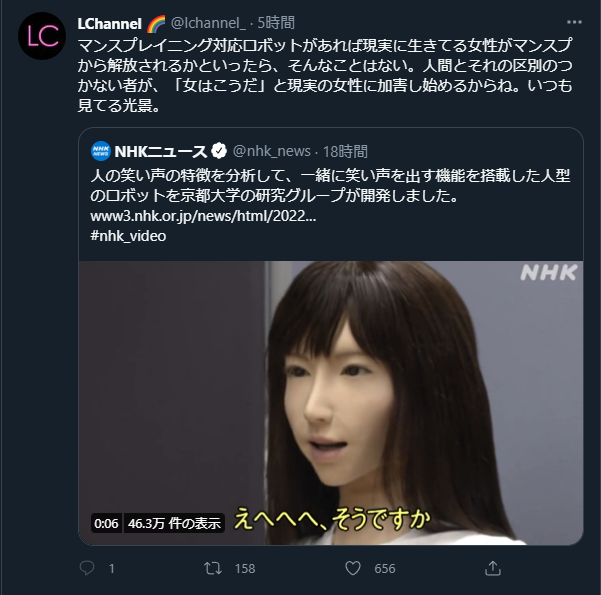This screenshot has width=601, height=595.
Task: Like the tweet with heart icon
Action: click(353, 568)
